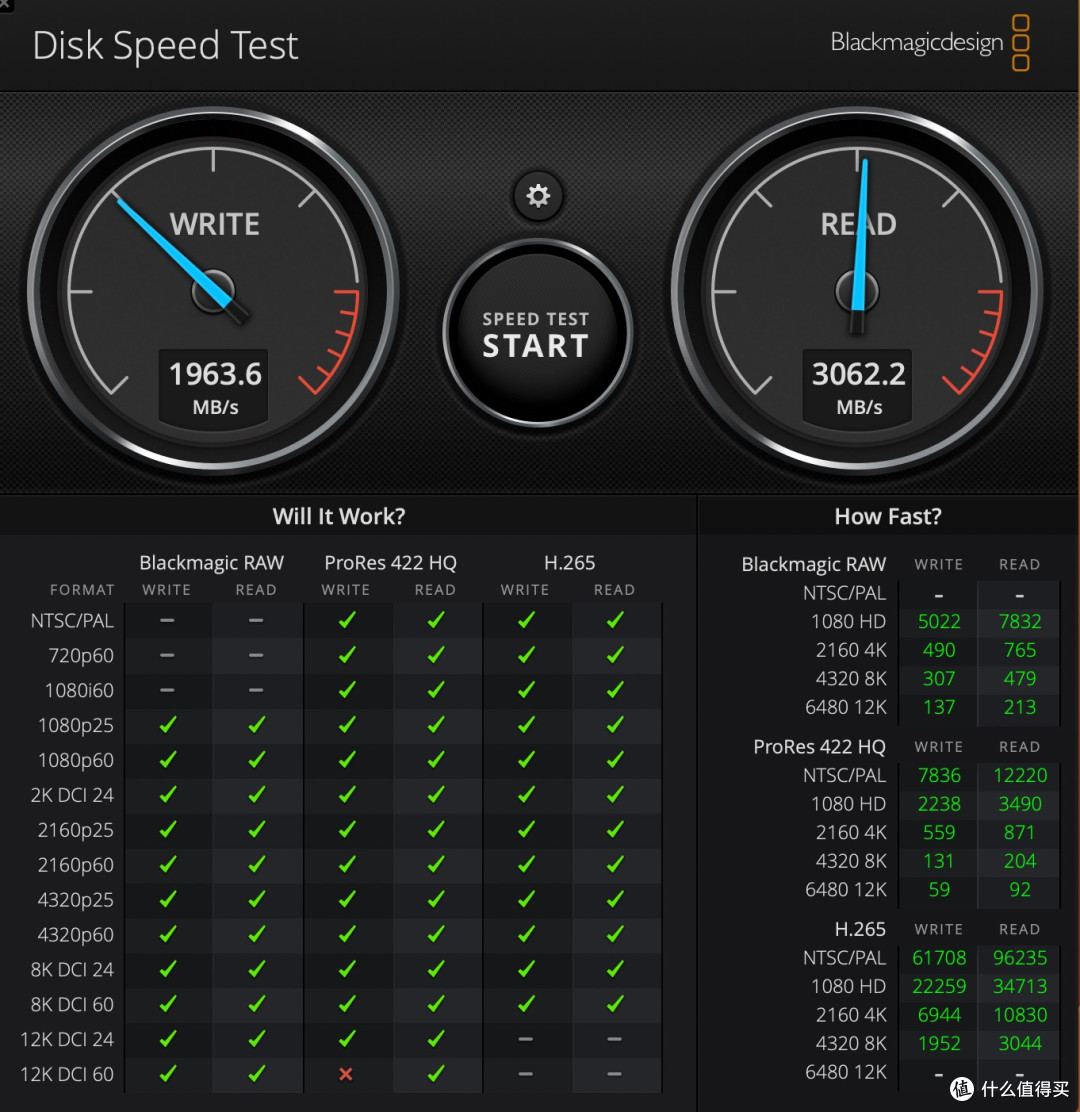
Task: Click the FORMAT column label
Action: [82, 590]
